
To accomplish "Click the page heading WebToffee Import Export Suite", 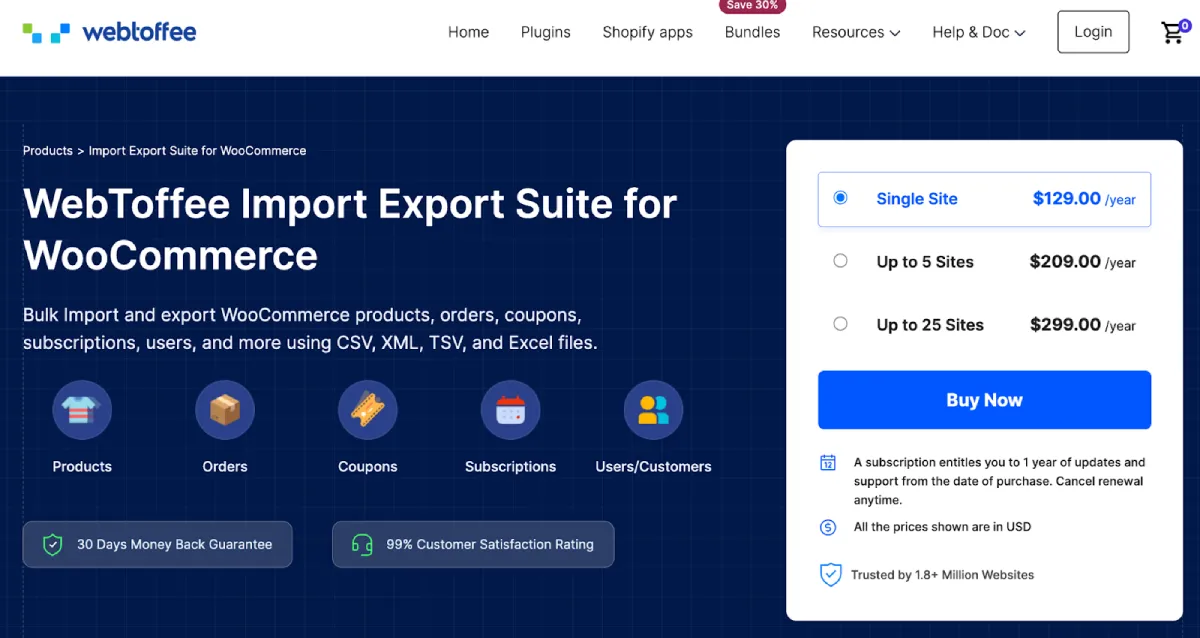I will [350, 229].
